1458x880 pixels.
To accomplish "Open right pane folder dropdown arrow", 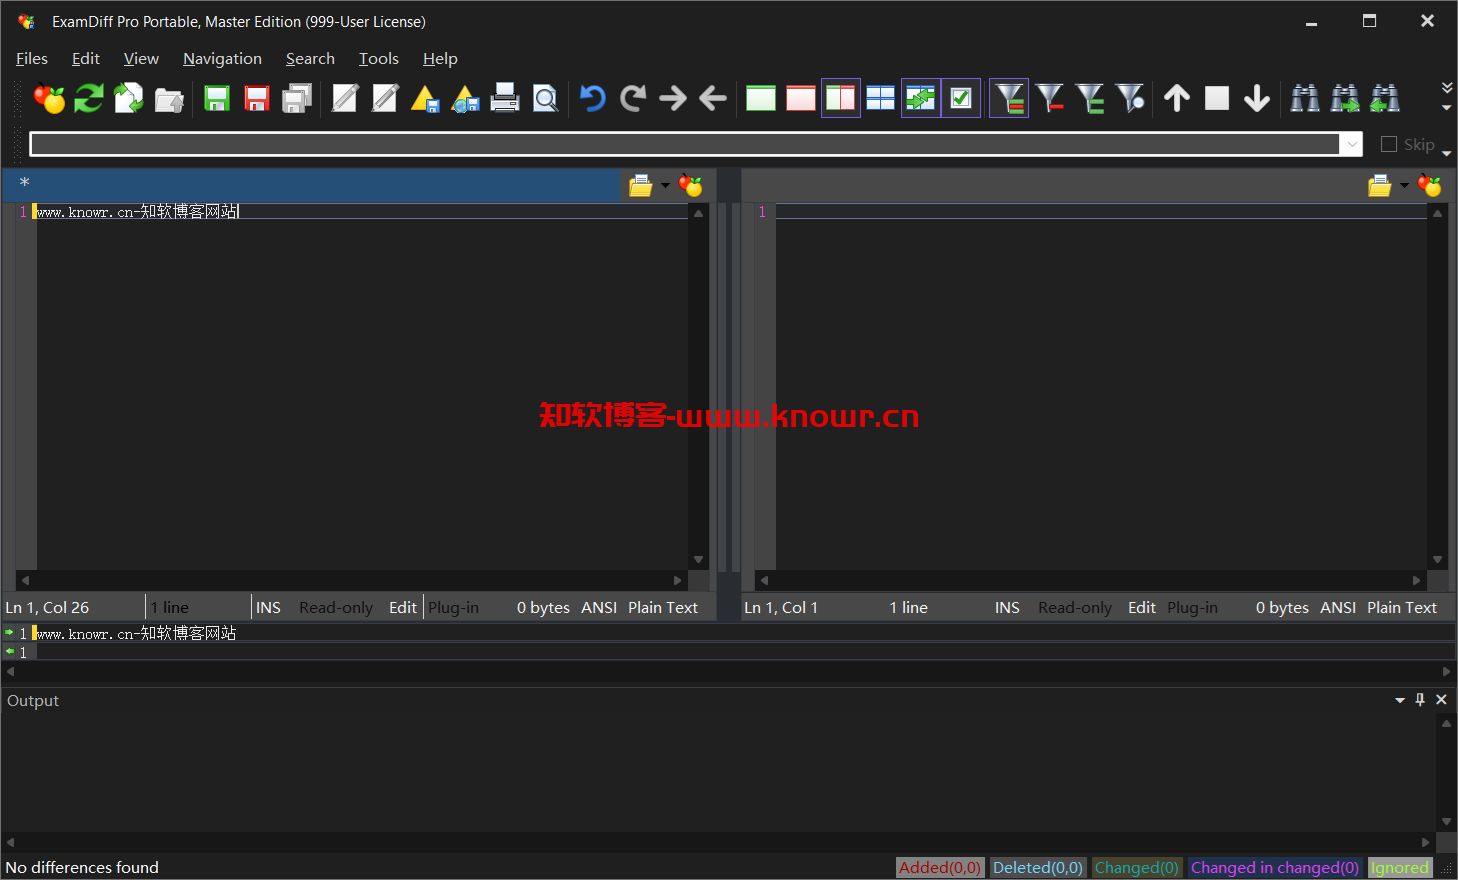I will 1404,186.
